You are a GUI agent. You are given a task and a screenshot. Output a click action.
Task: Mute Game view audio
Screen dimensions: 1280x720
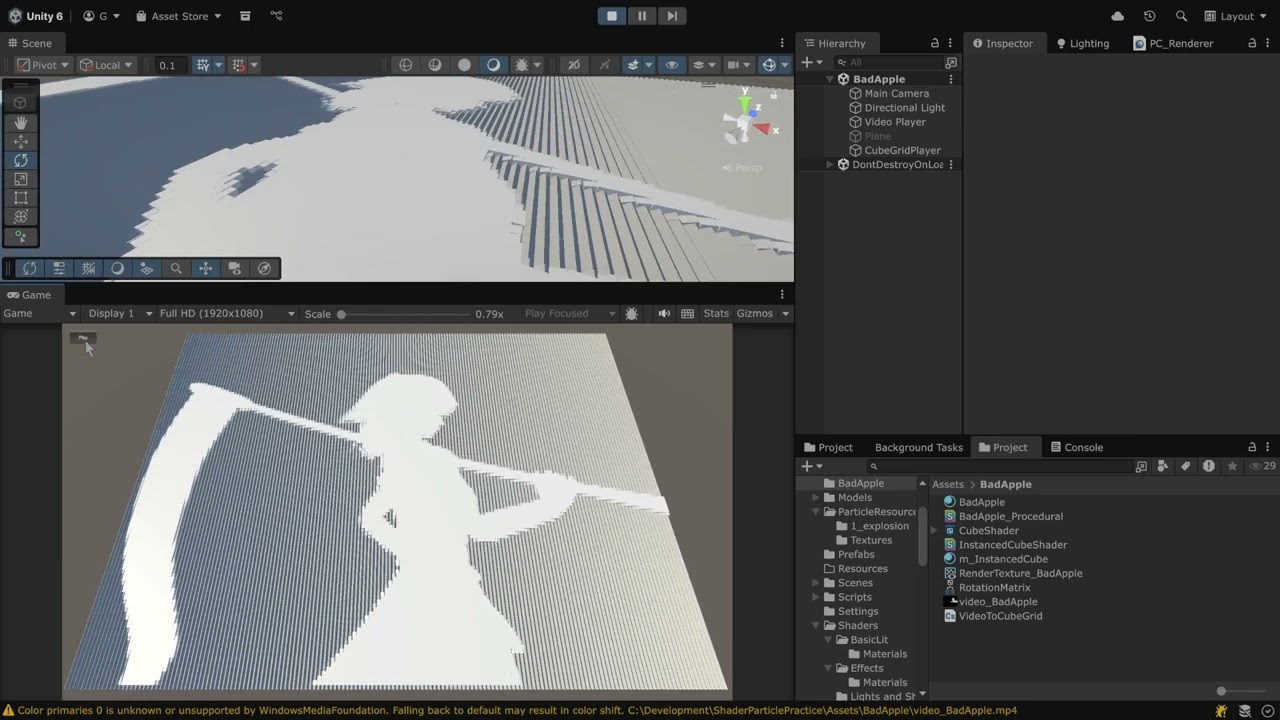coord(663,314)
